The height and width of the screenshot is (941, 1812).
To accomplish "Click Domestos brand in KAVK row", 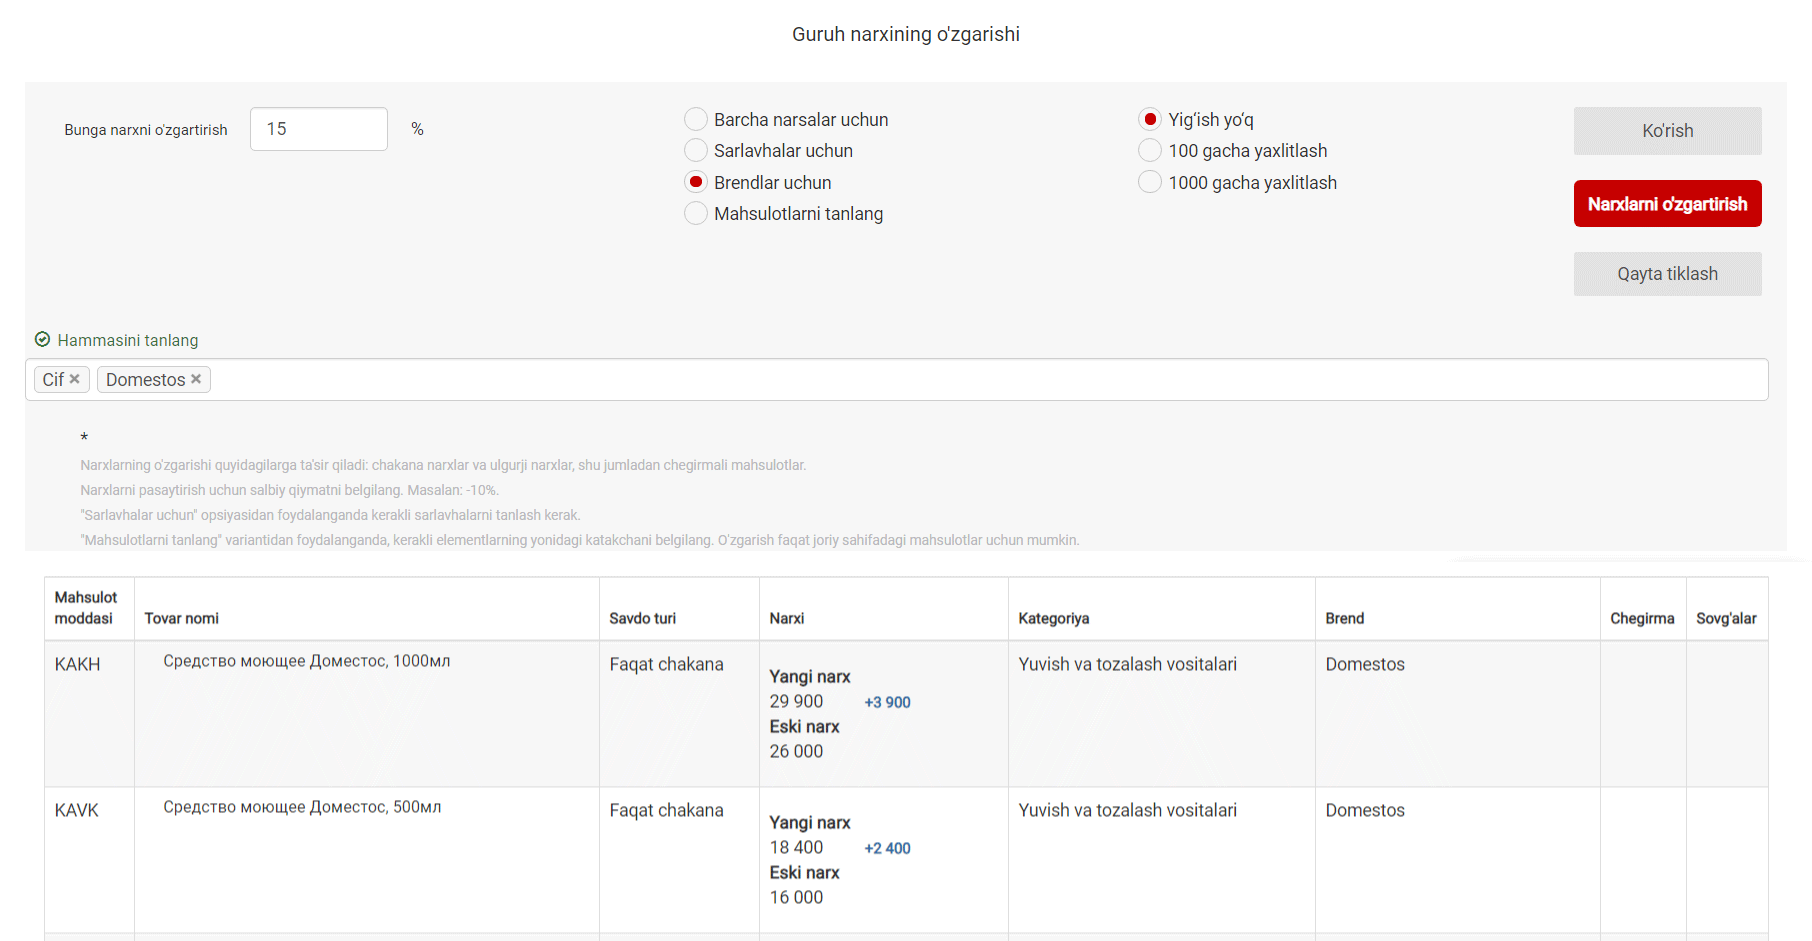I will (x=1365, y=810).
